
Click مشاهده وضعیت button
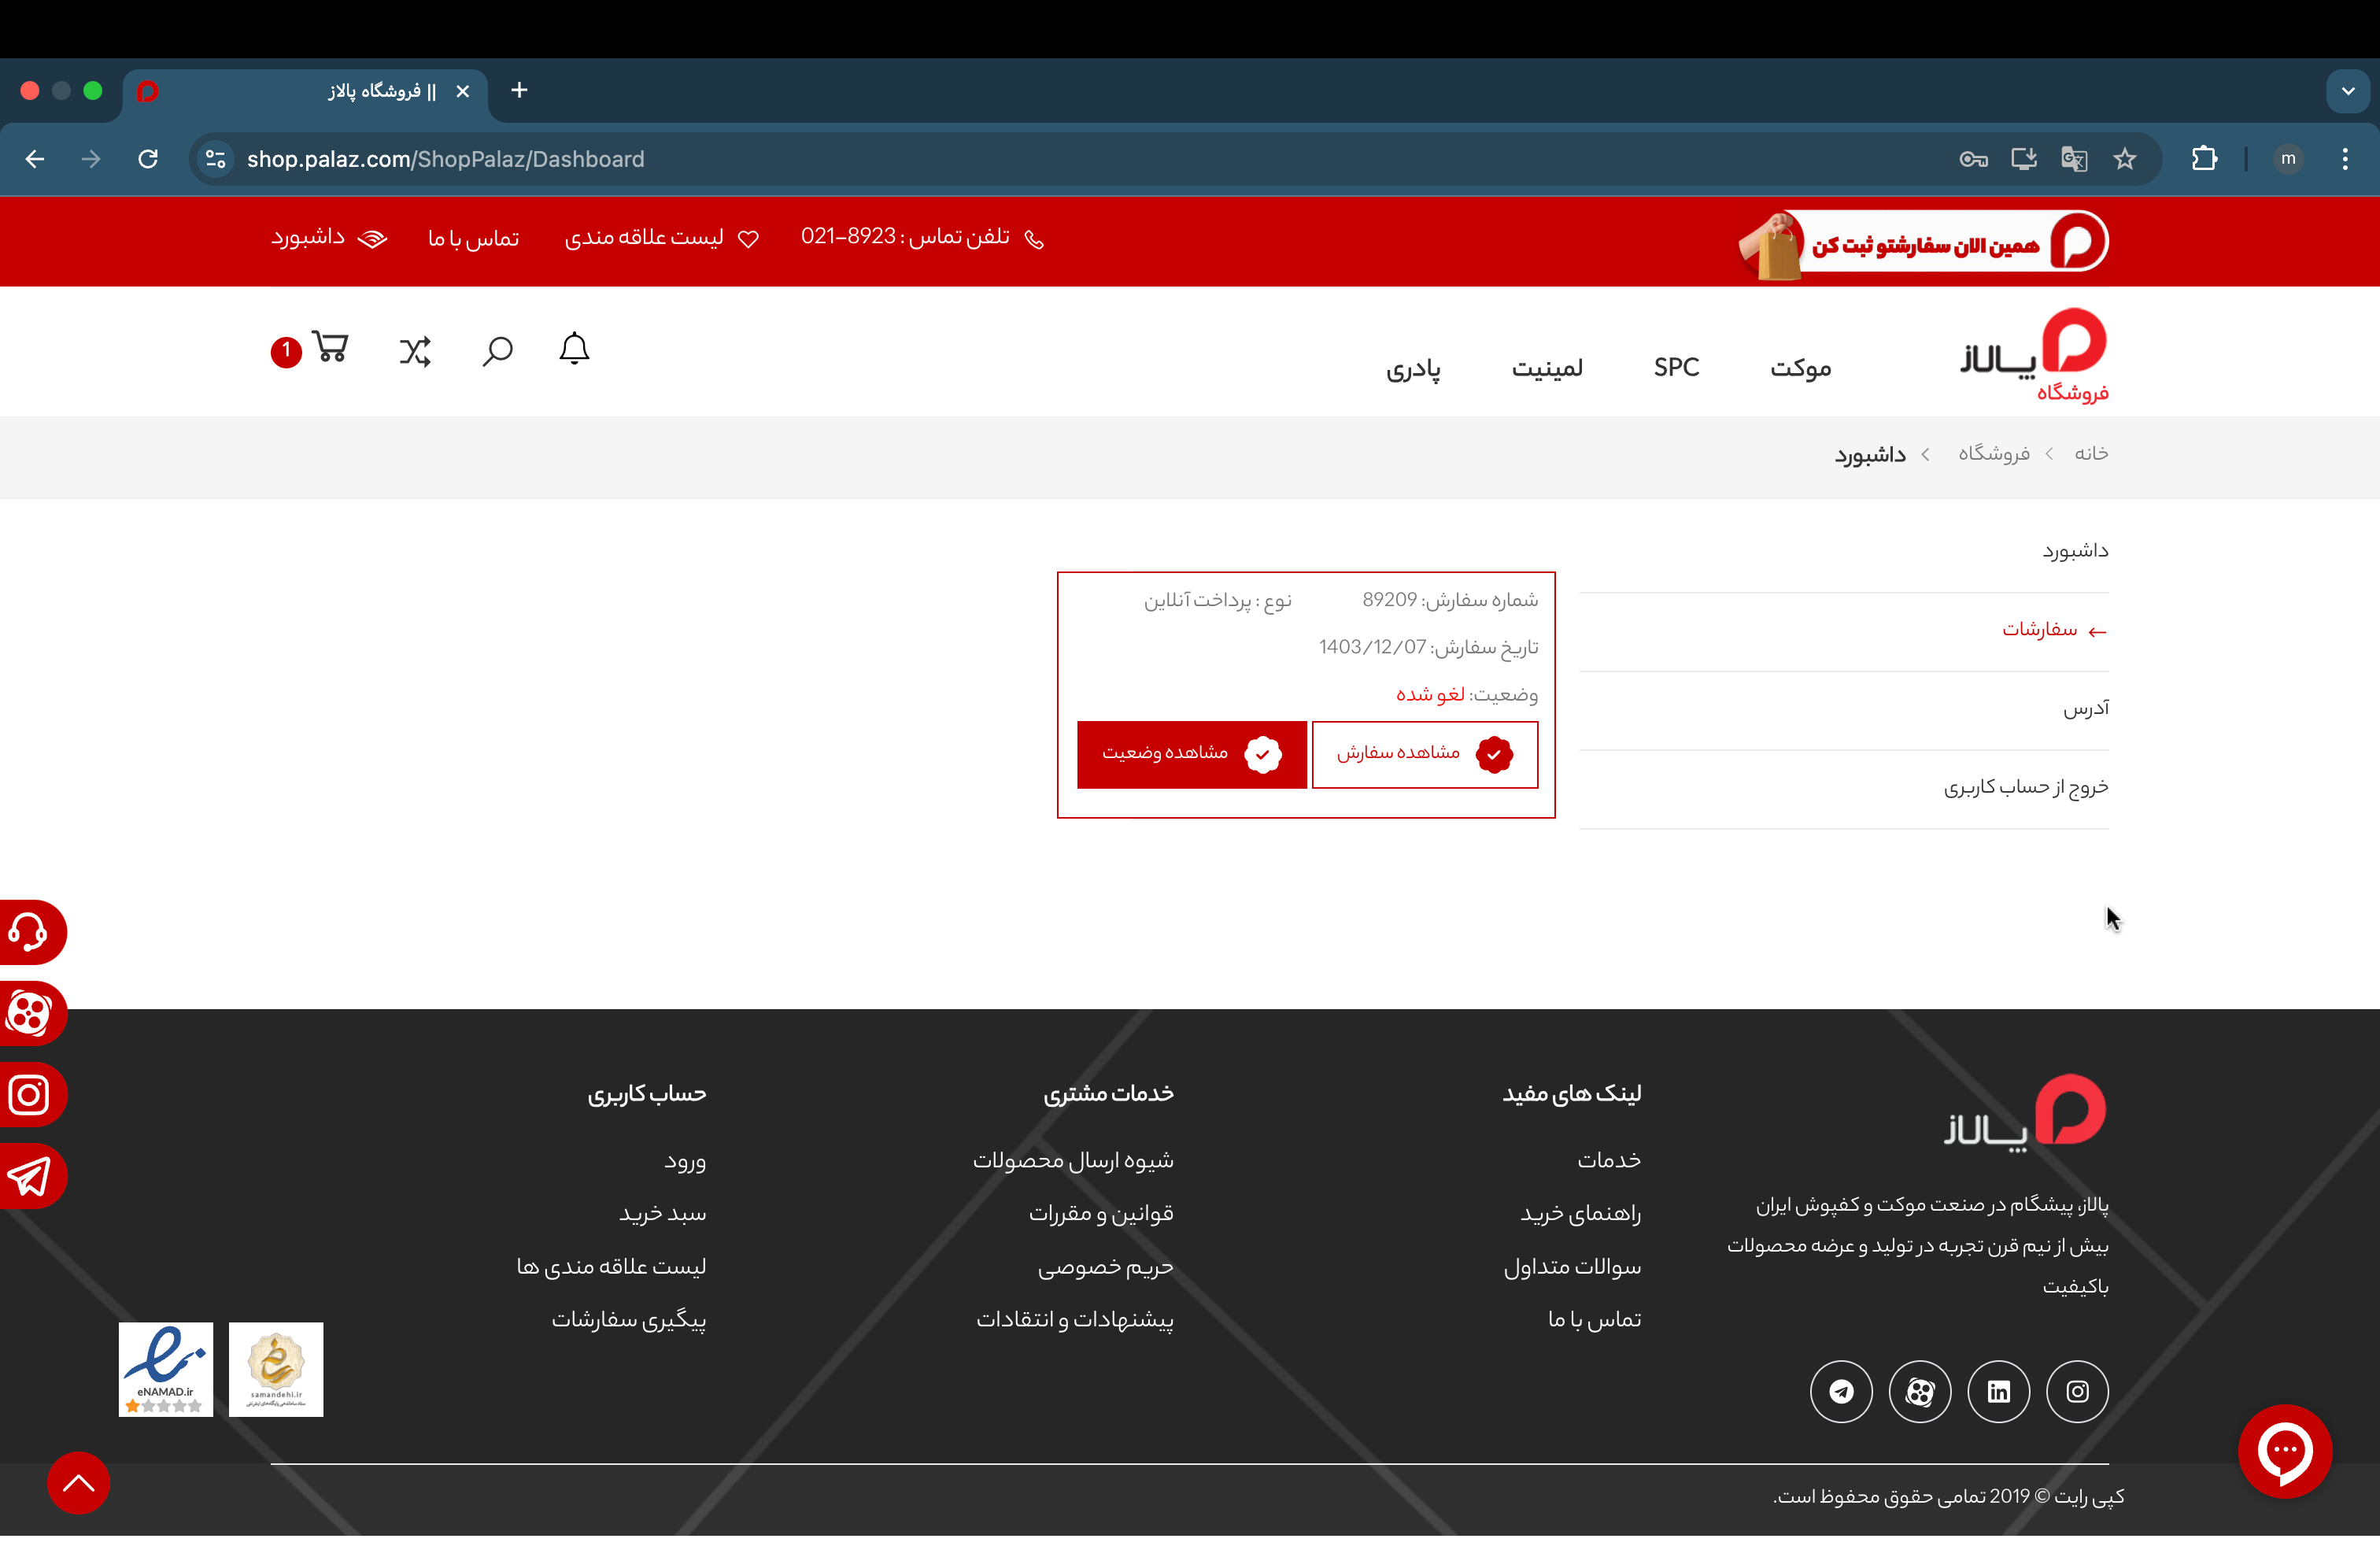[1192, 754]
